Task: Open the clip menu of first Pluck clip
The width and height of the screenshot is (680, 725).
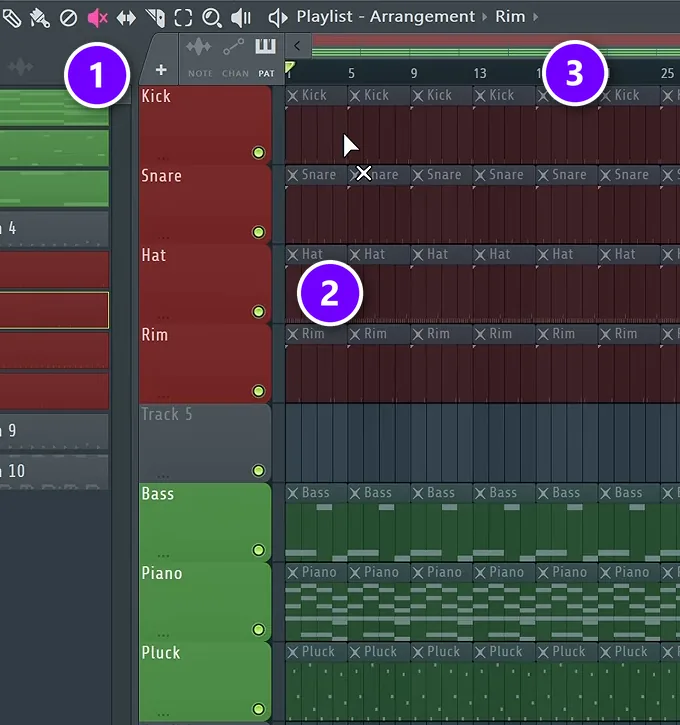Action: click(292, 652)
